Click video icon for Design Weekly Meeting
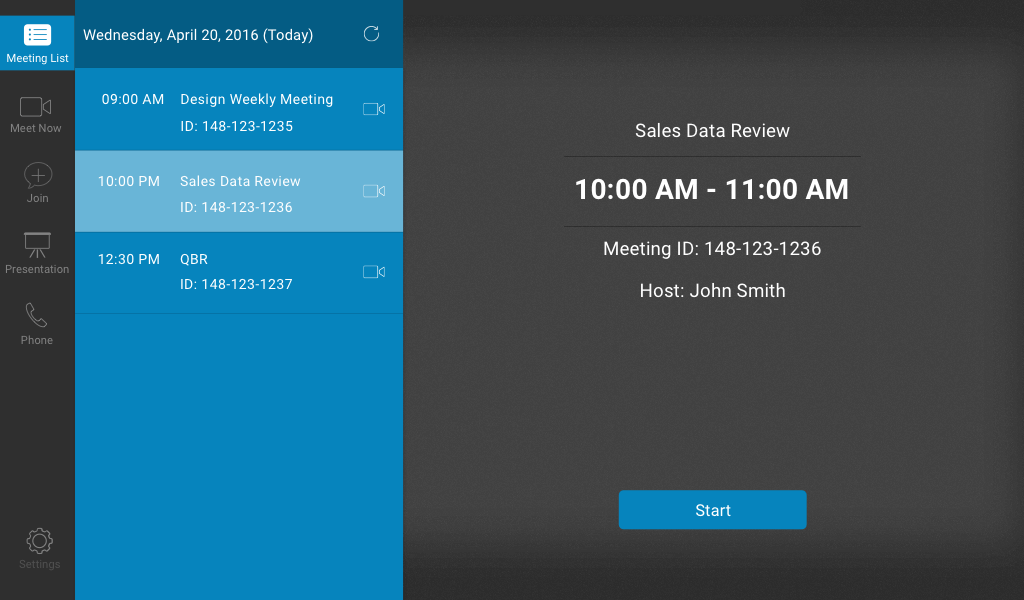Screen dimensions: 1024x600 (x=374, y=109)
